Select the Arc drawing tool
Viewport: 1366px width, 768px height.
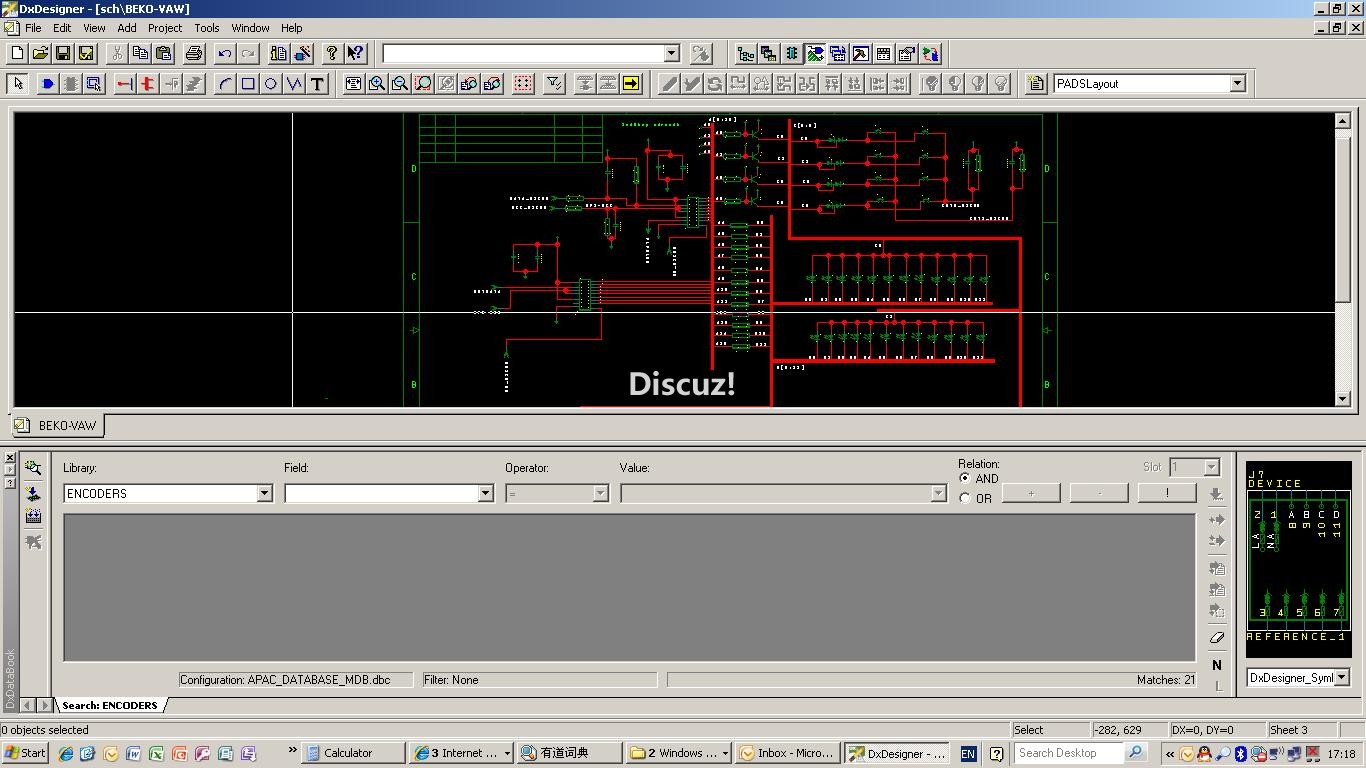click(x=225, y=84)
